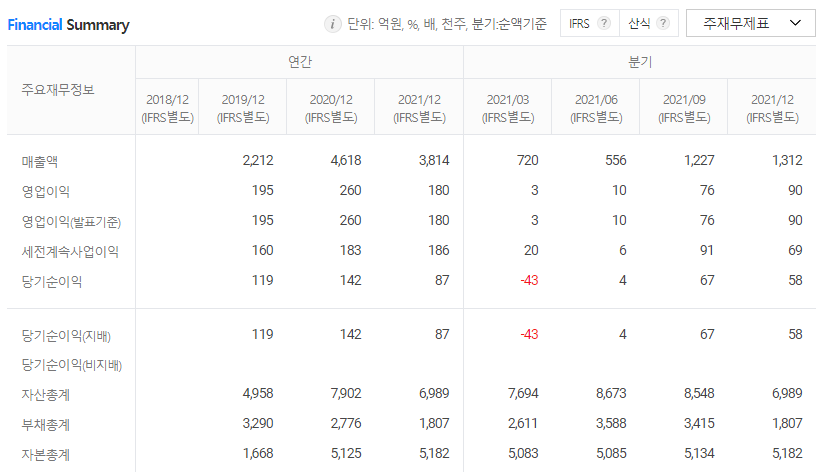Open the 주재무제표 dropdown
Screen dimensions: 821x472
750,23
